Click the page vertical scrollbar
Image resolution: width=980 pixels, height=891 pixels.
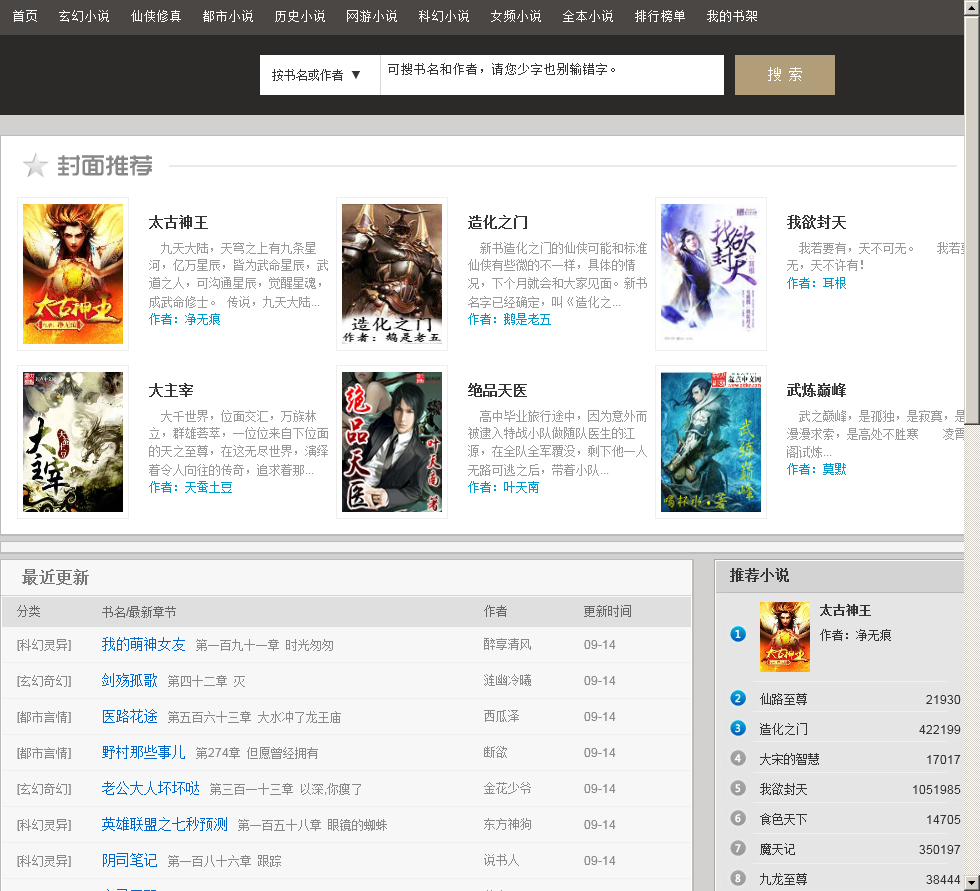(x=972, y=446)
